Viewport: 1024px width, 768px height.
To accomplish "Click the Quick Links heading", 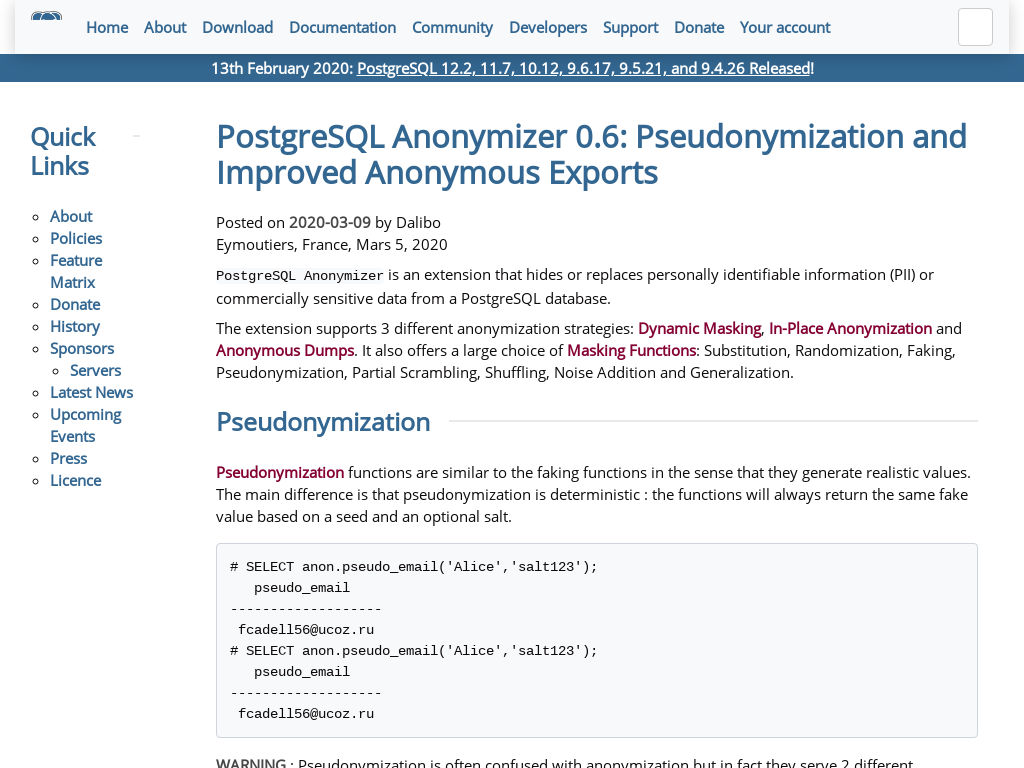I will click(x=63, y=152).
